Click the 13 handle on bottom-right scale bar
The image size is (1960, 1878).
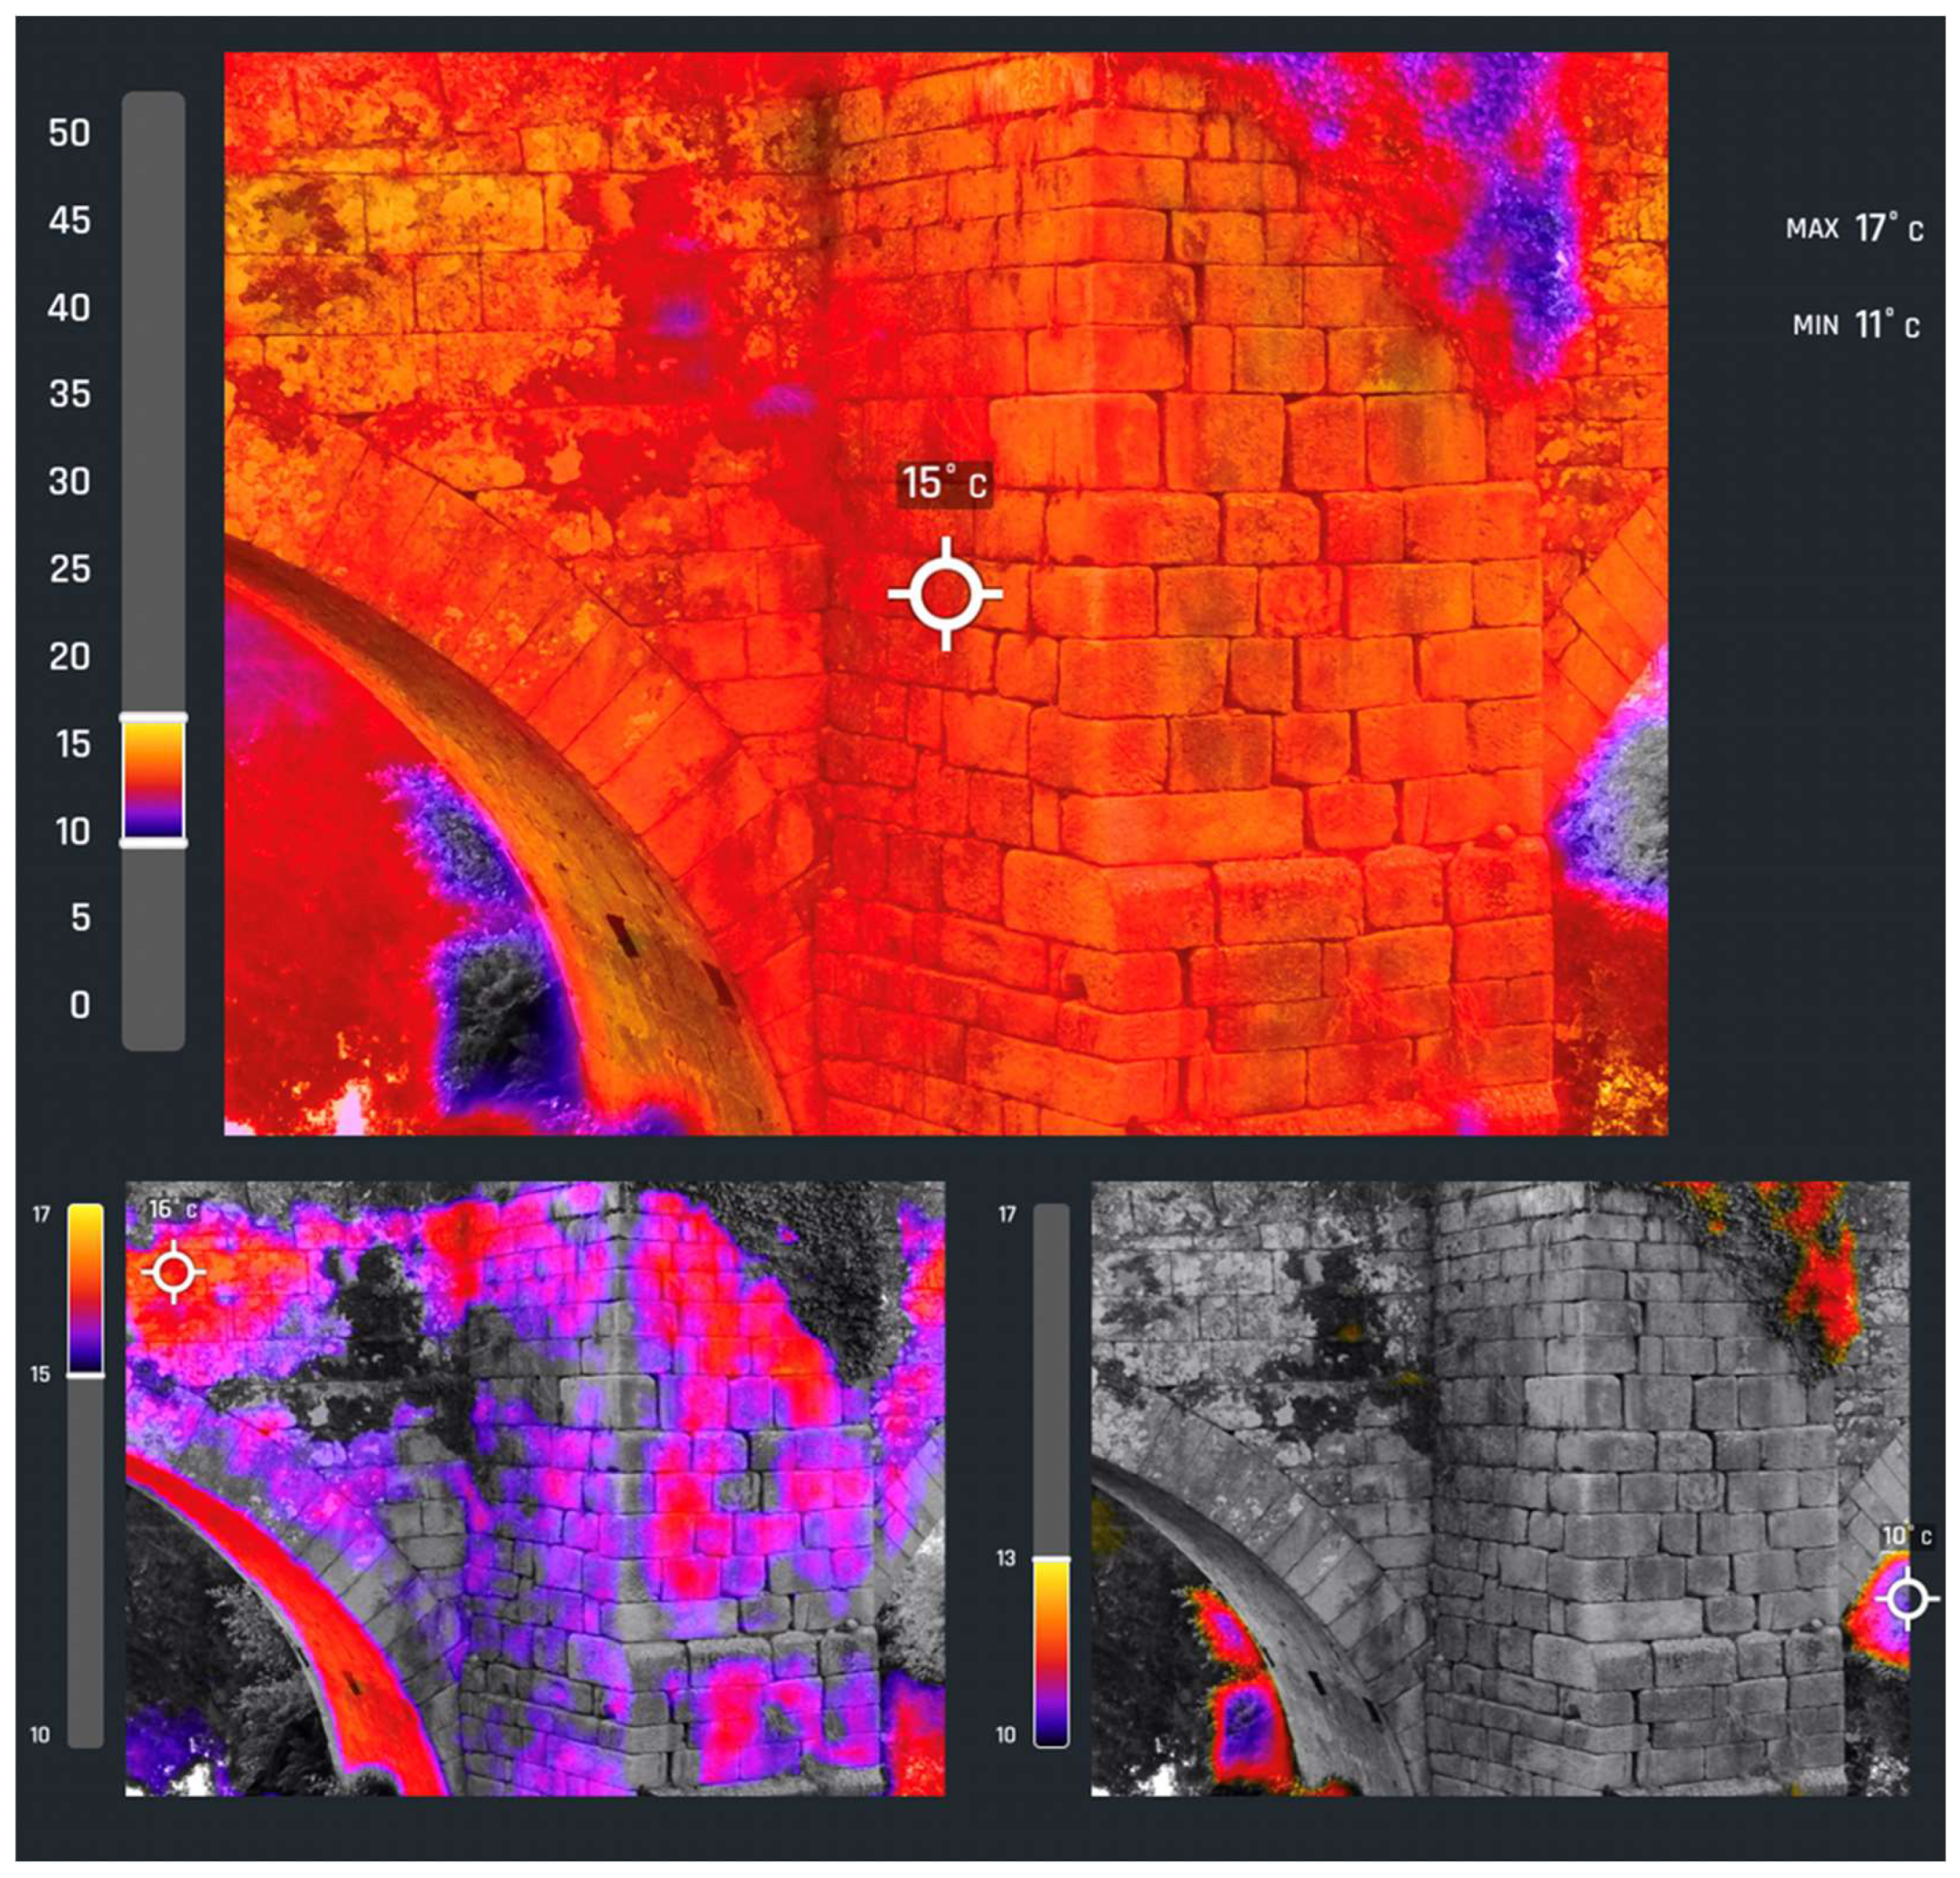click(x=1051, y=1559)
